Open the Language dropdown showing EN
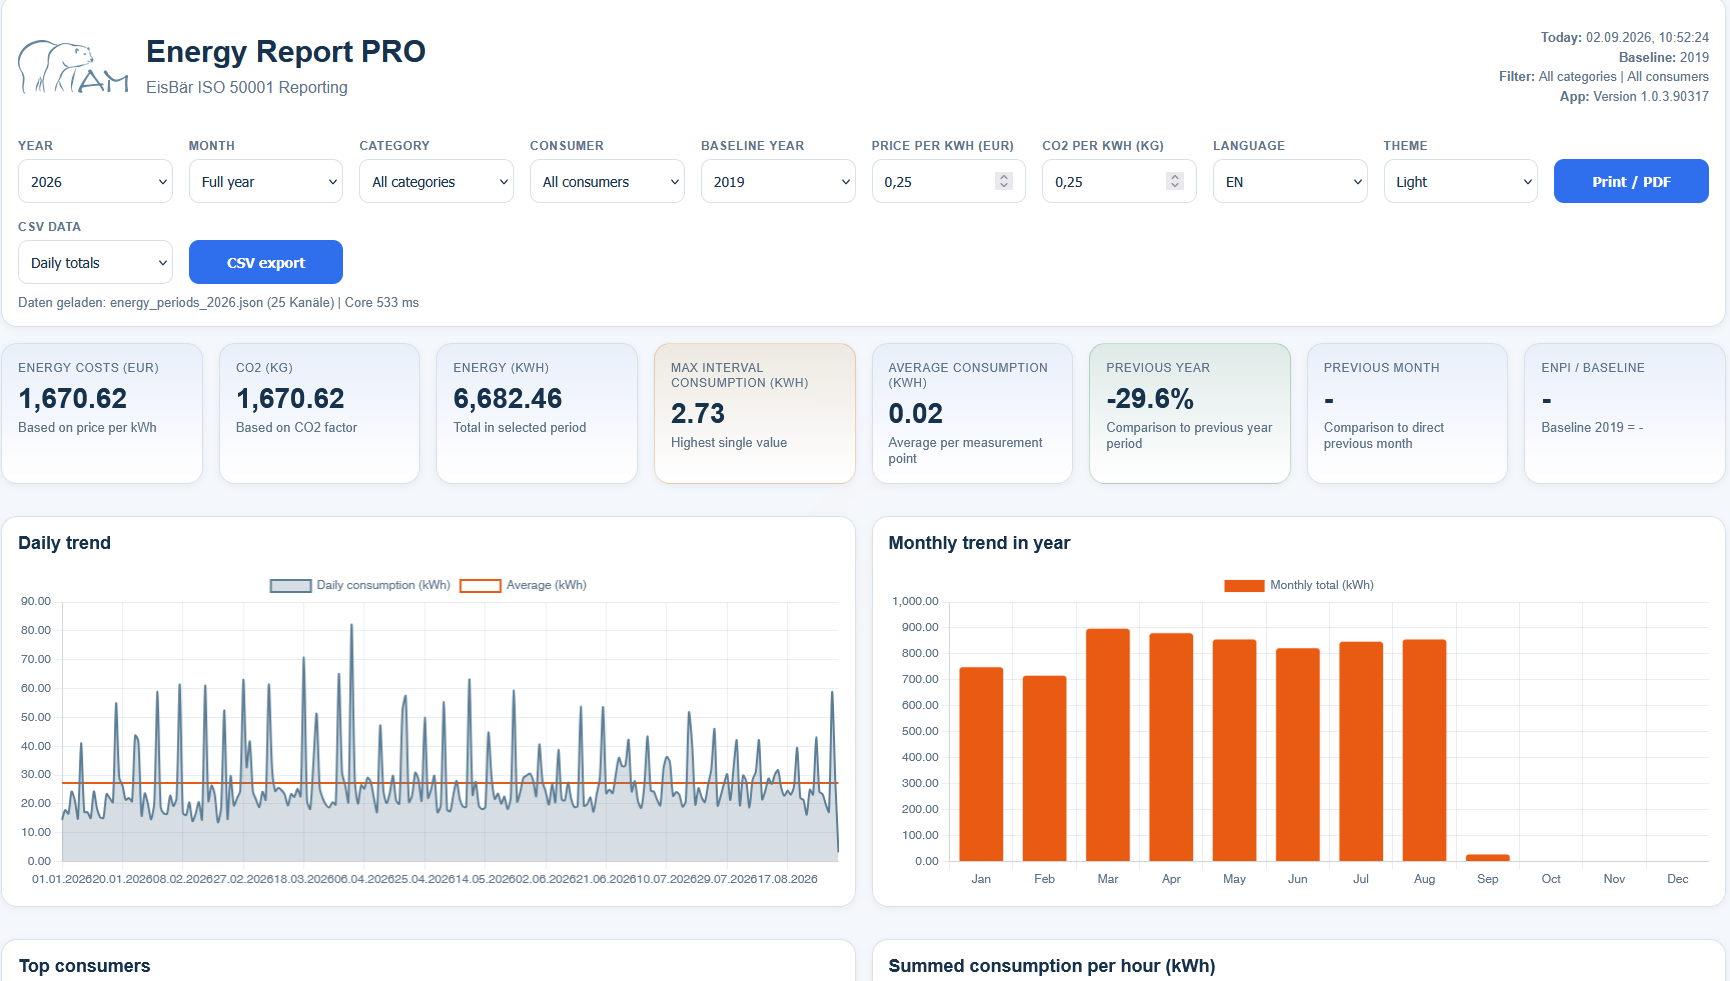 1290,181
